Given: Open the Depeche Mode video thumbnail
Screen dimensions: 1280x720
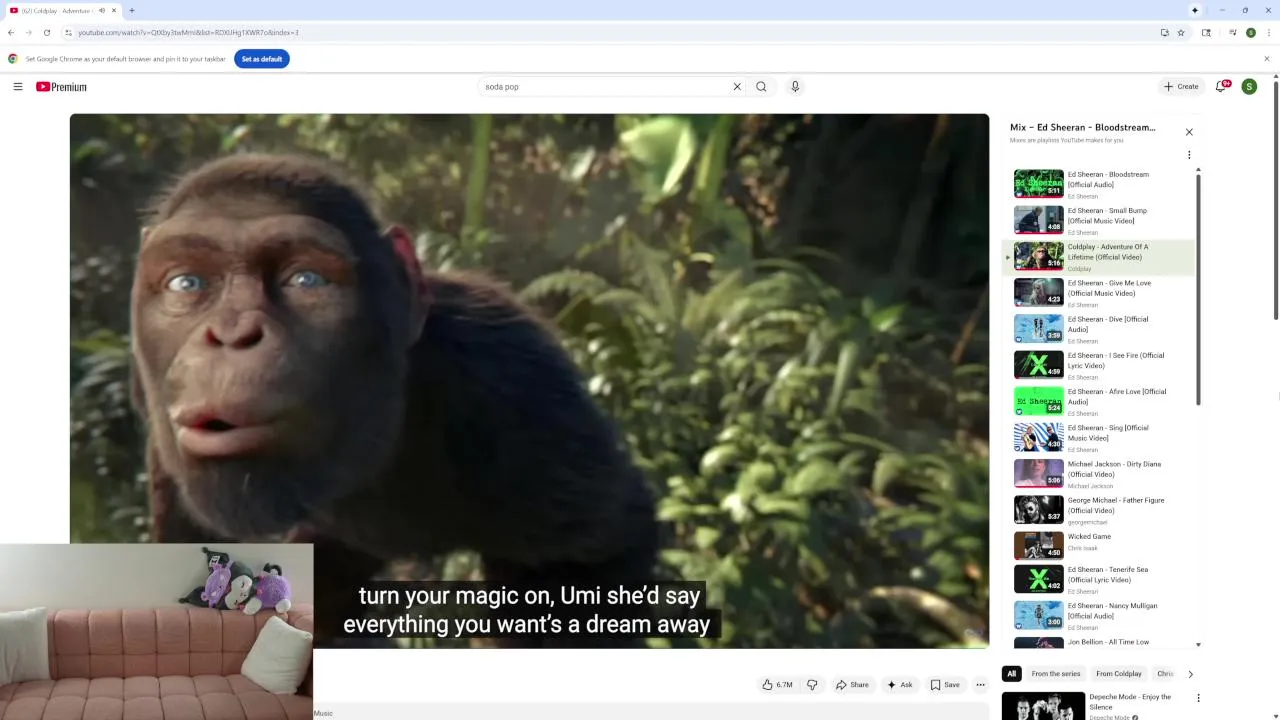Looking at the screenshot, I should point(1043,706).
